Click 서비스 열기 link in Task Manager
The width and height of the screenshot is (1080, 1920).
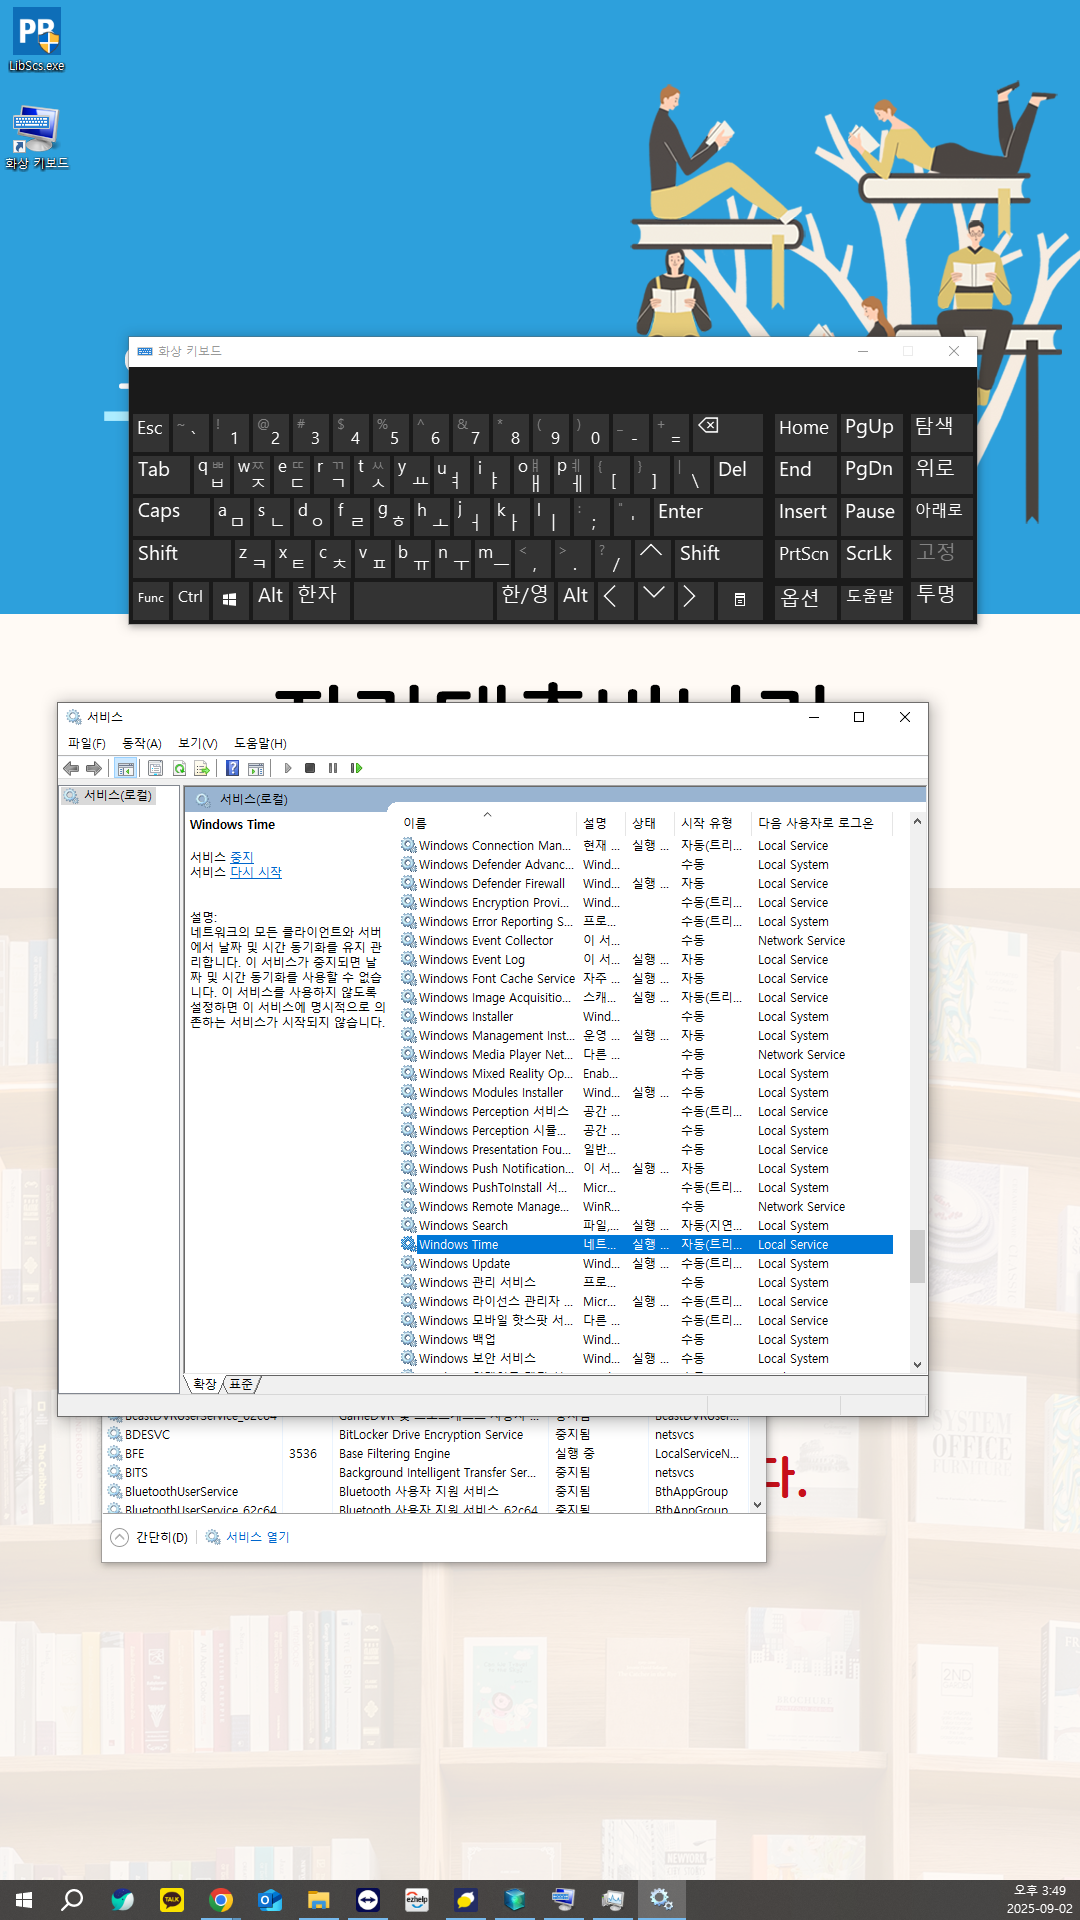click(x=257, y=1537)
